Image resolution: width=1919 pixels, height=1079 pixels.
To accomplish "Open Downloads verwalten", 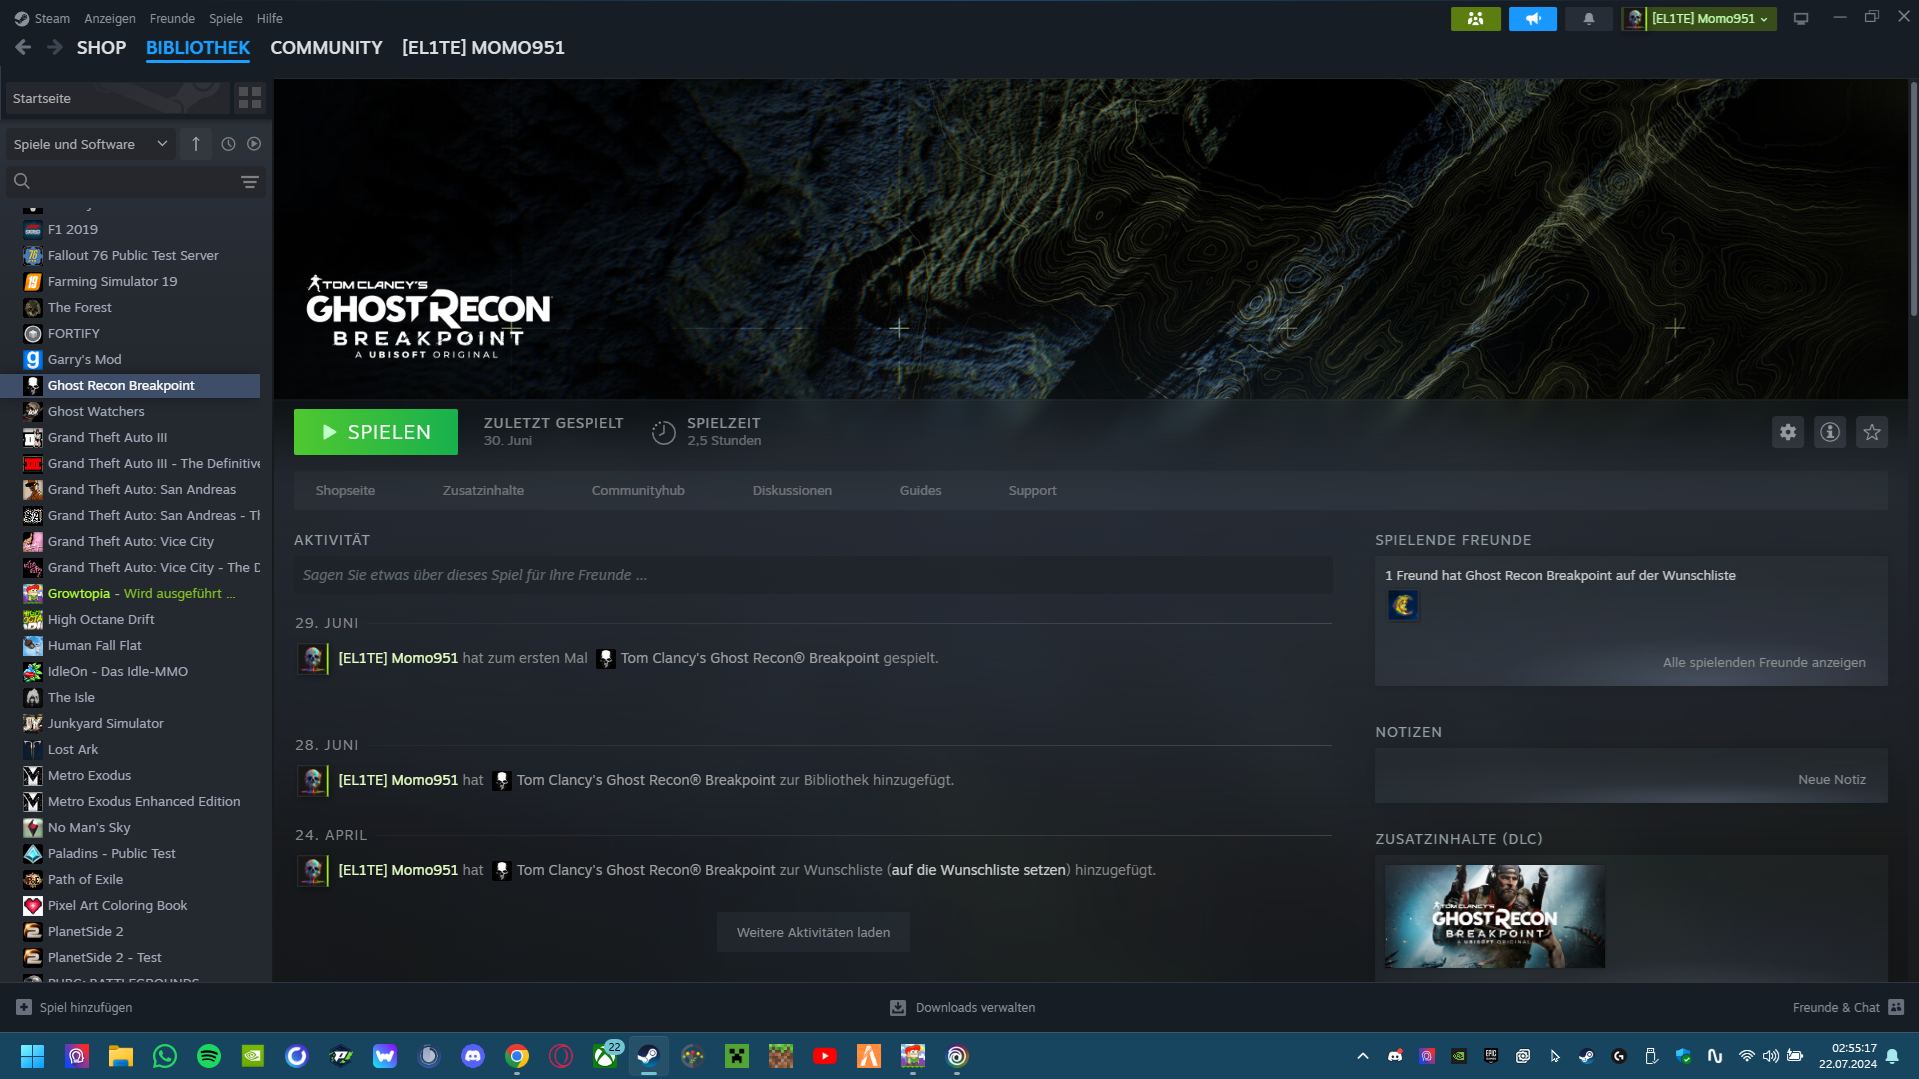I will coord(962,1007).
